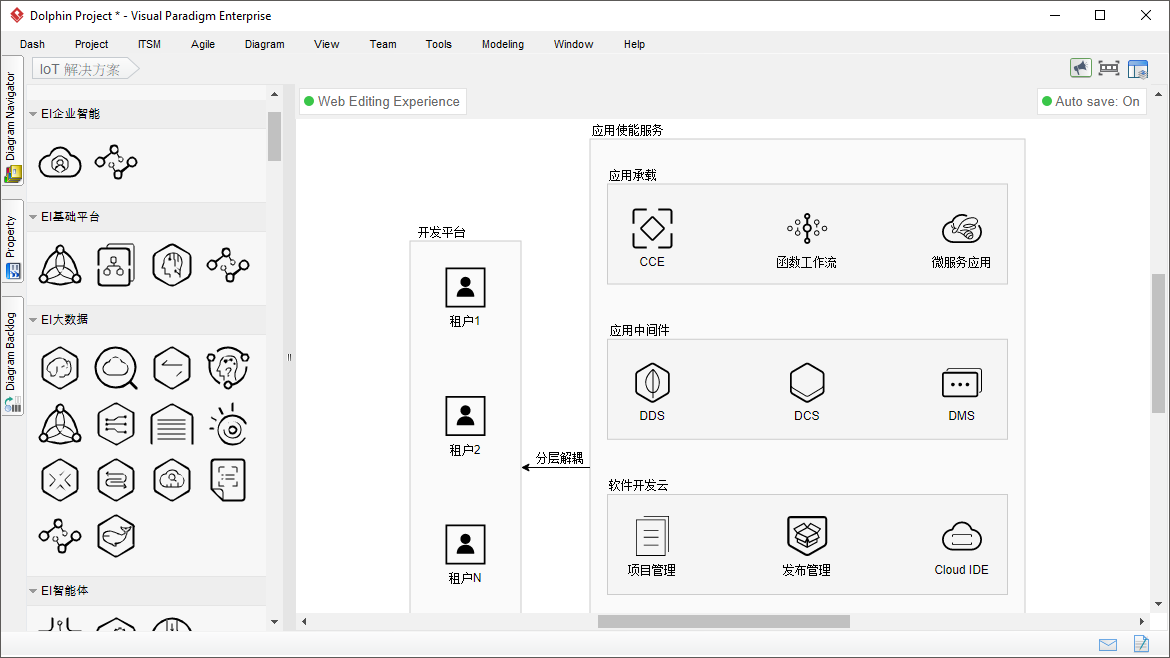The height and width of the screenshot is (658, 1170).
Task: Select the lined warehouse document shape
Action: (x=172, y=424)
